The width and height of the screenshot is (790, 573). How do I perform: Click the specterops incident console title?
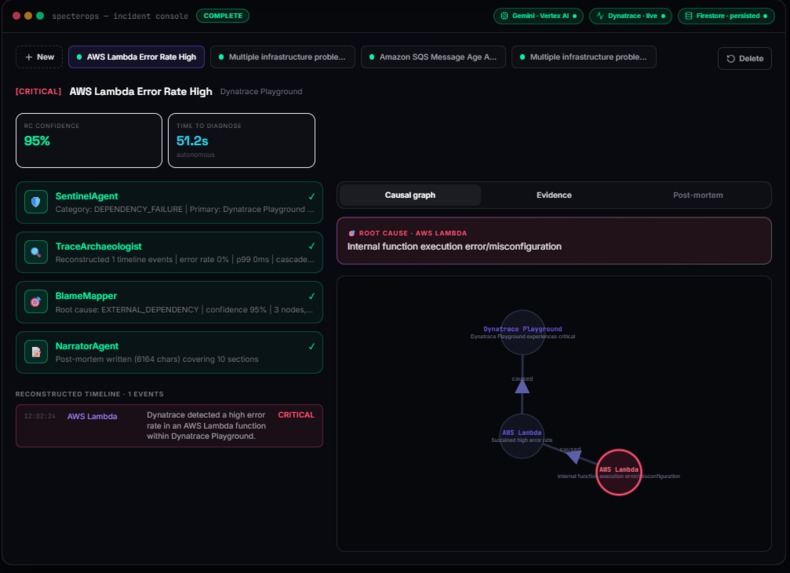[x=120, y=16]
